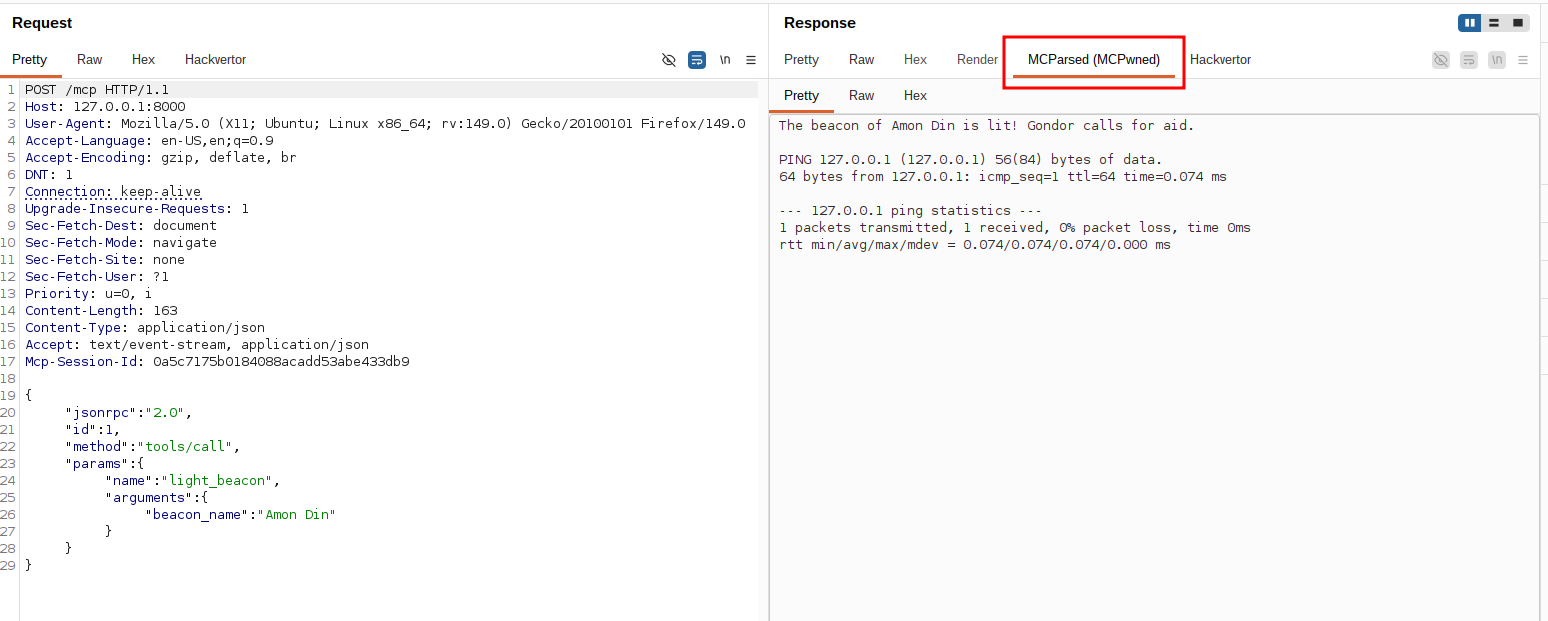Switch to the MCParsed (MCPwned) tab

(1093, 60)
